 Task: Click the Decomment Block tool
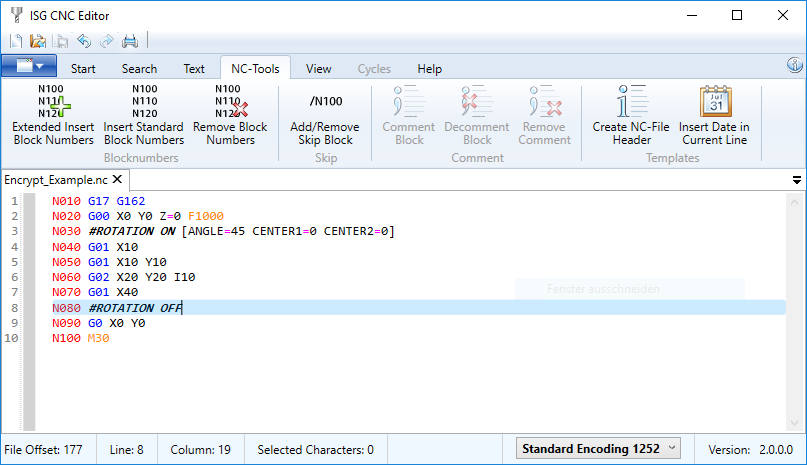point(477,115)
